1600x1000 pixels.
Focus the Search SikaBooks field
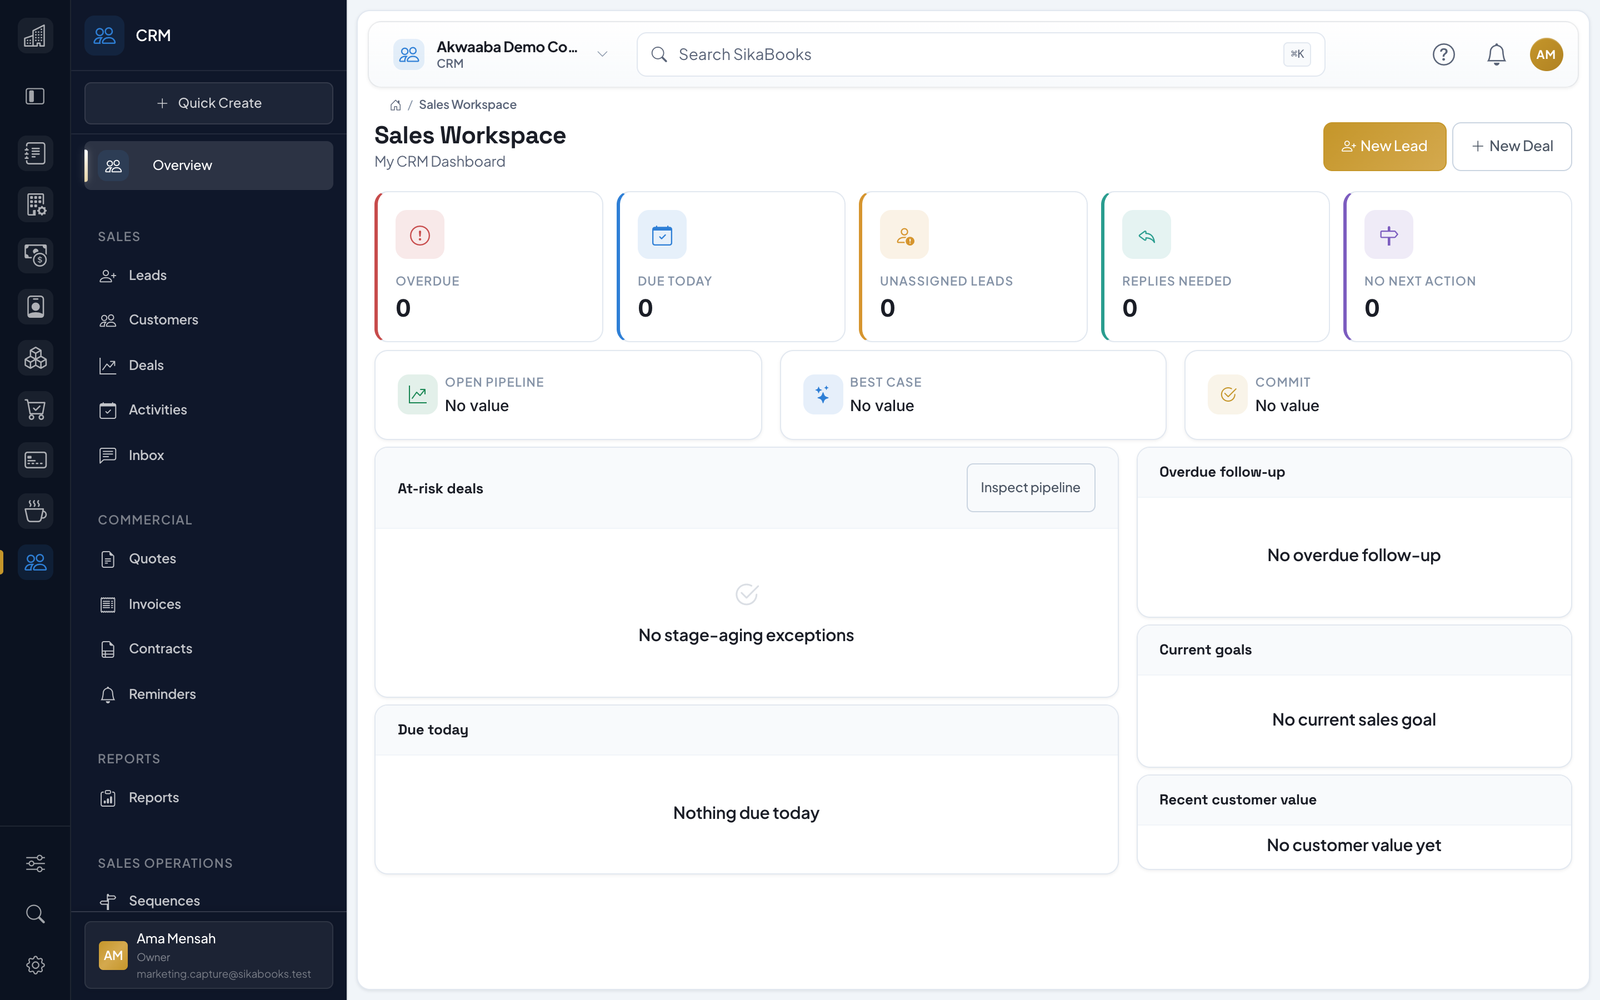981,54
